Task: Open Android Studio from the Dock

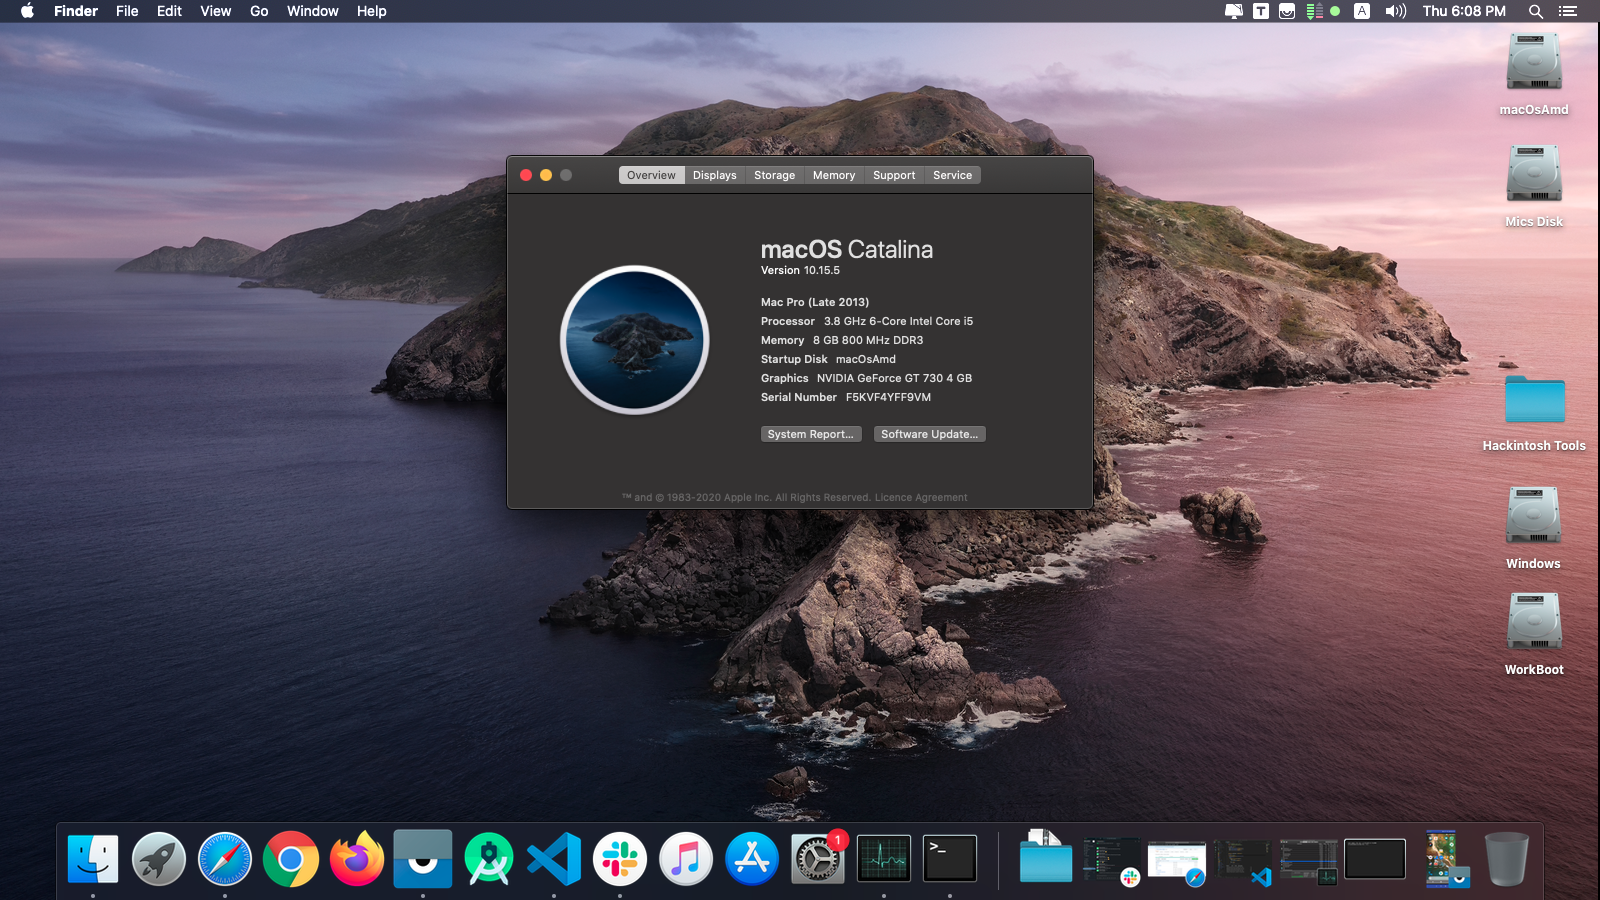Action: (x=489, y=859)
